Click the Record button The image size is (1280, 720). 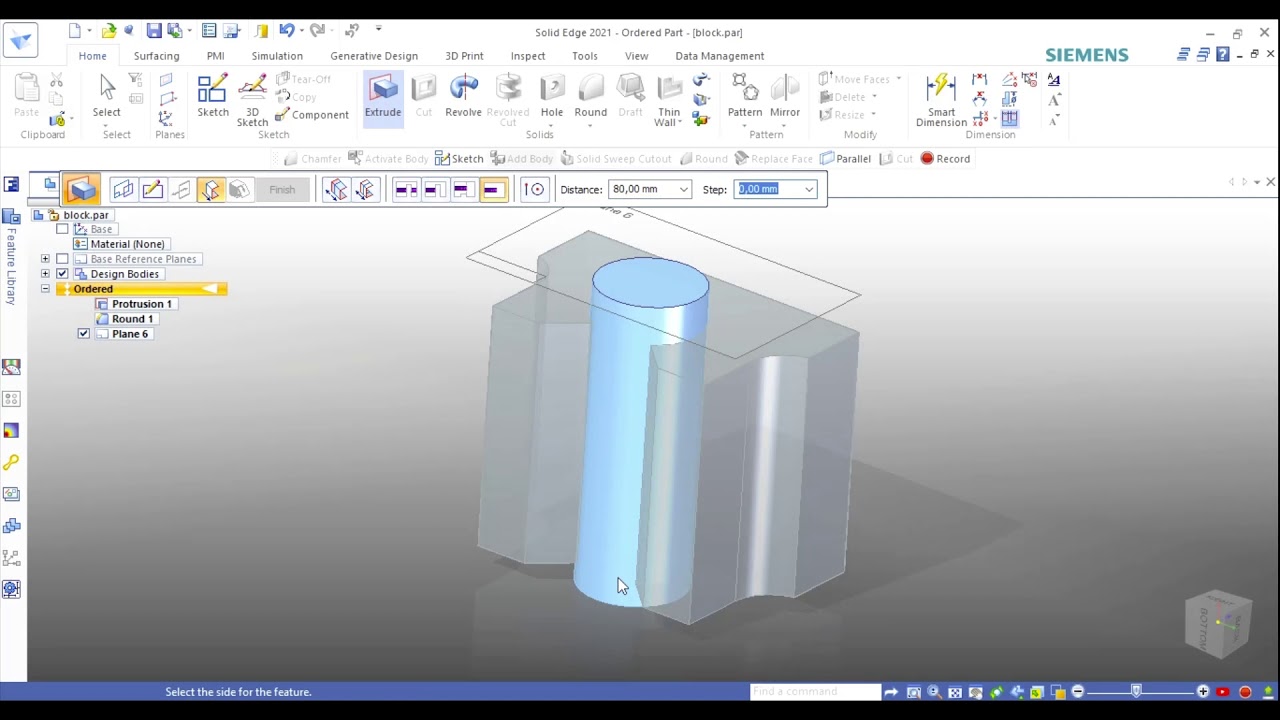945,159
